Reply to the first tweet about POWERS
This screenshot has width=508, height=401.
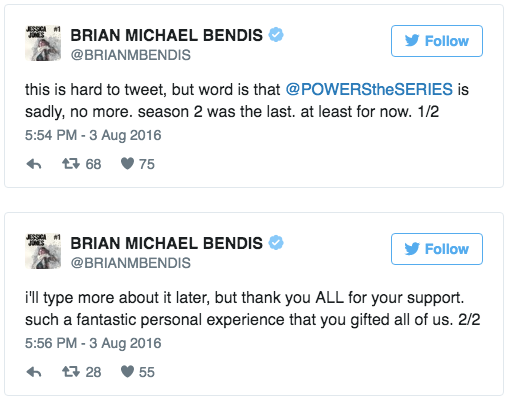click(34, 164)
